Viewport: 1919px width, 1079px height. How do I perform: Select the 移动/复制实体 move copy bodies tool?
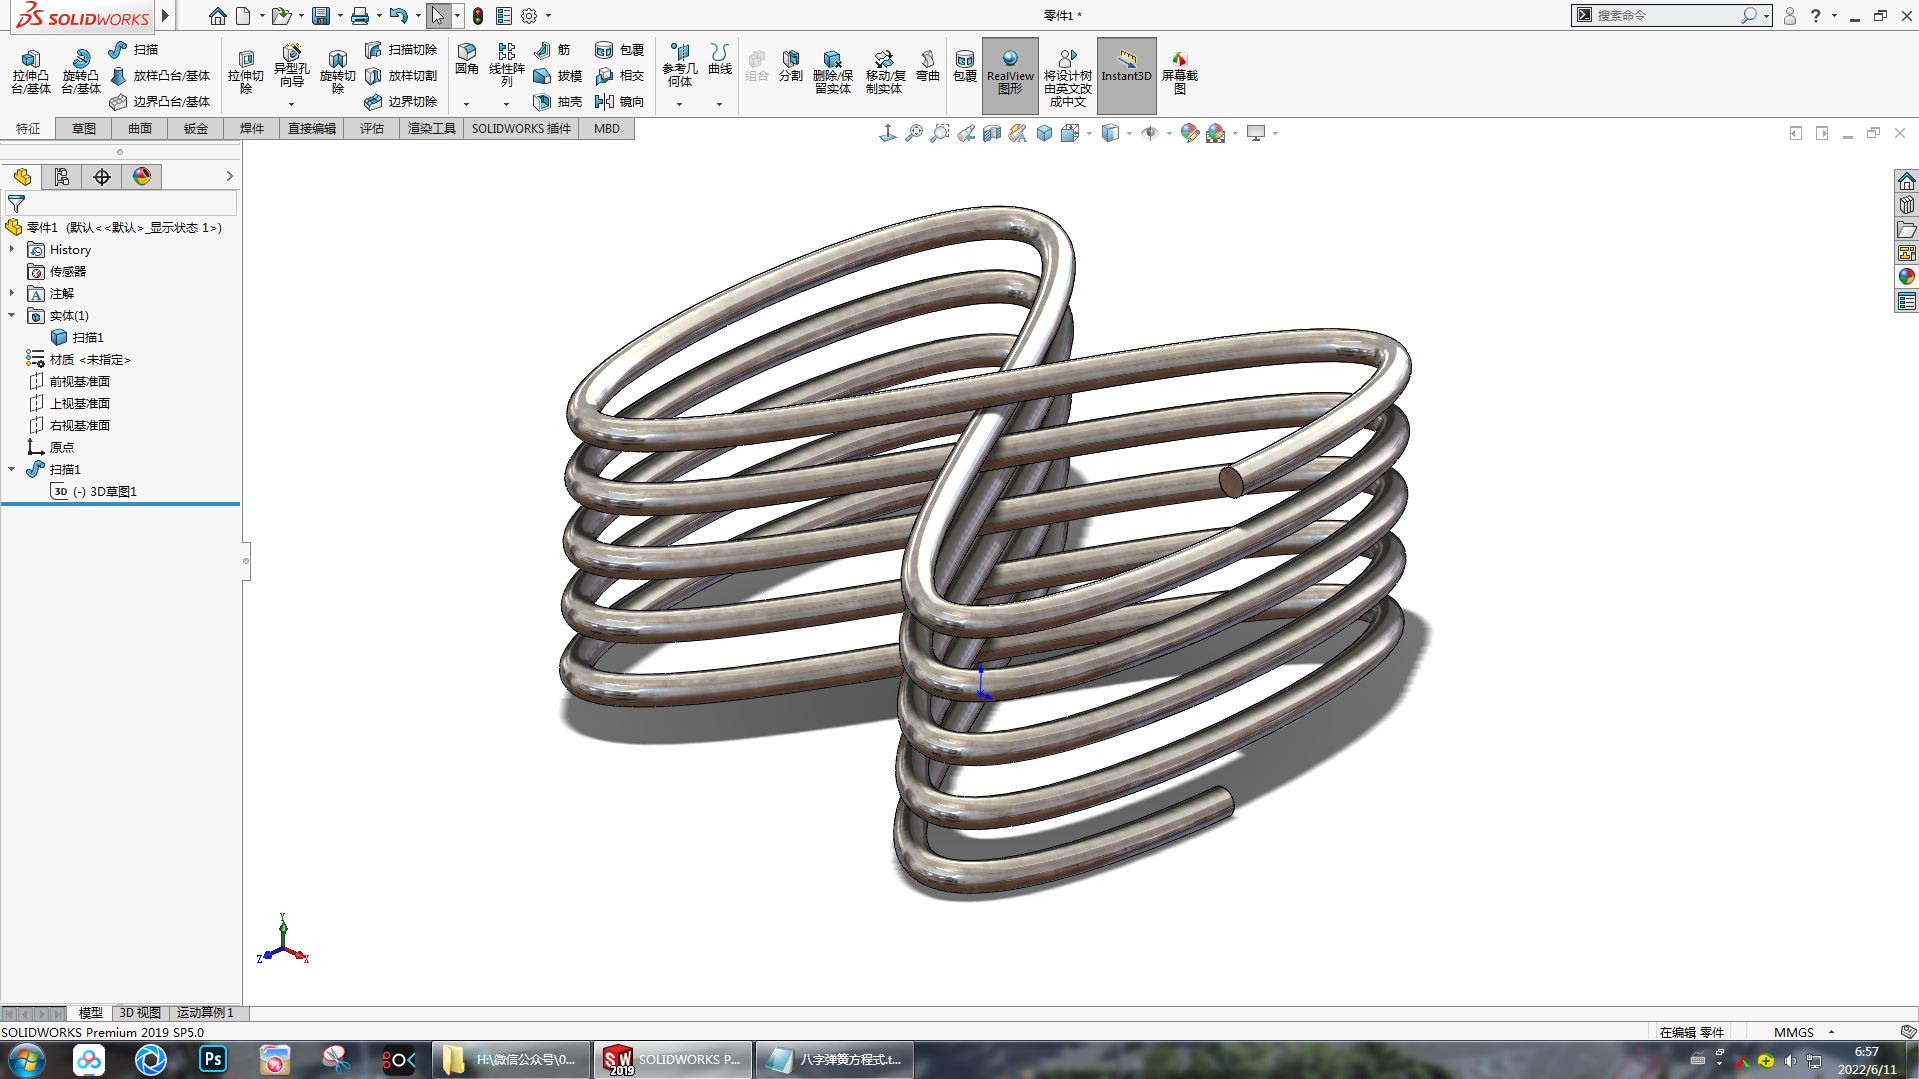click(884, 71)
